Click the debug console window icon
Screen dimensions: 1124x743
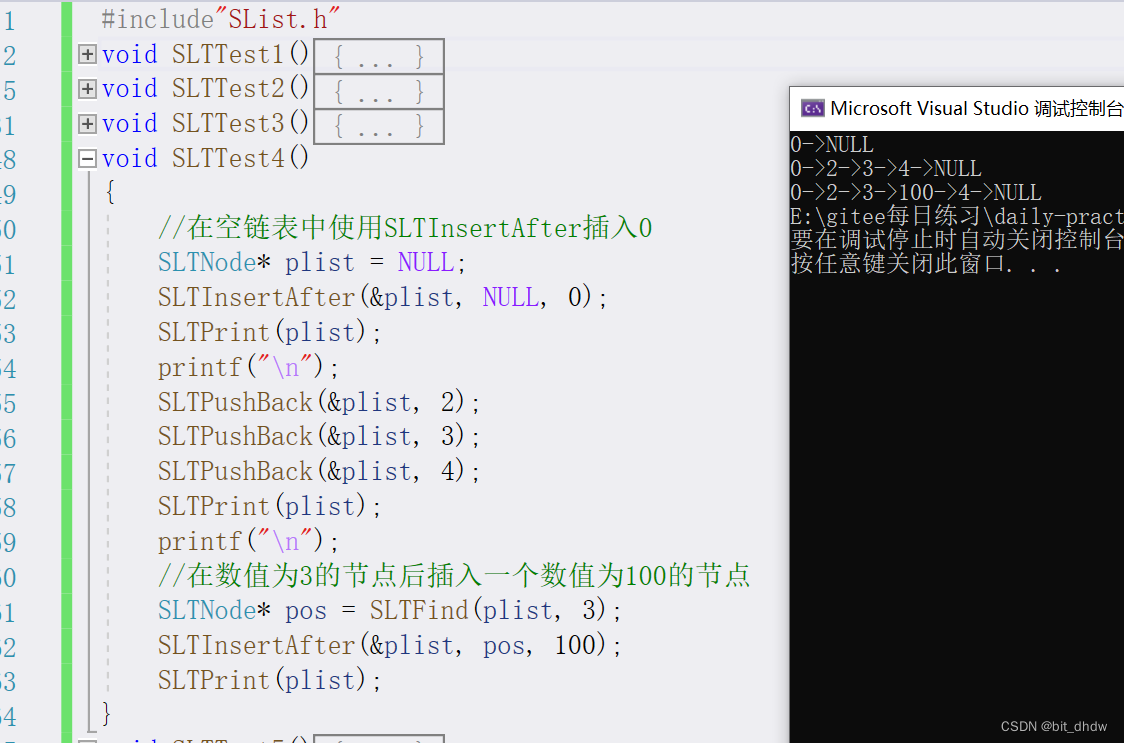pyautogui.click(x=812, y=108)
